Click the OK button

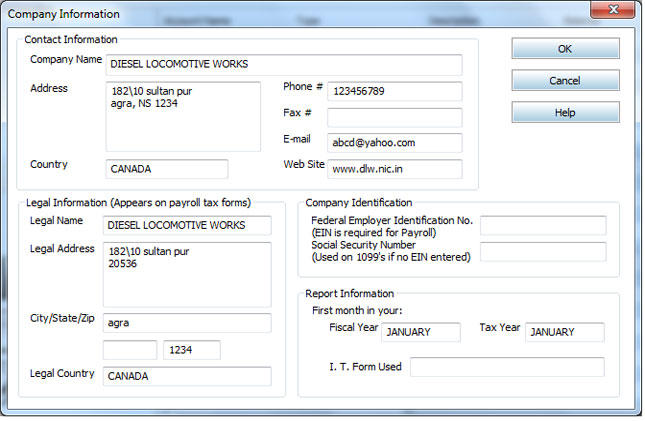(565, 49)
